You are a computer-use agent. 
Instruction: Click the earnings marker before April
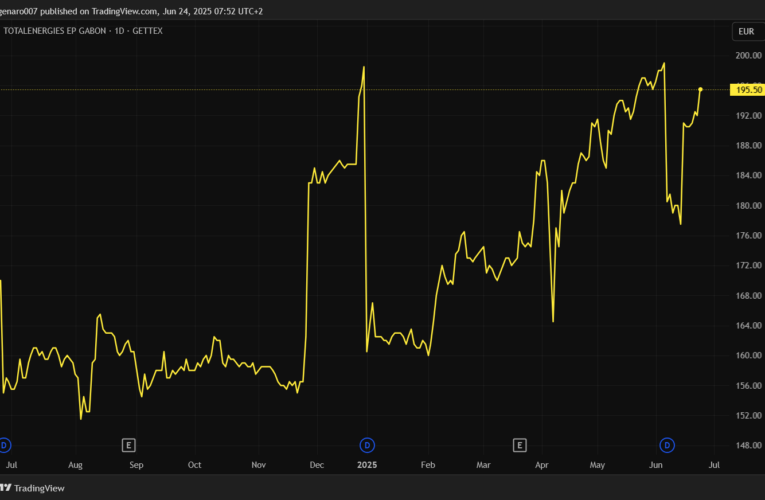pos(520,445)
